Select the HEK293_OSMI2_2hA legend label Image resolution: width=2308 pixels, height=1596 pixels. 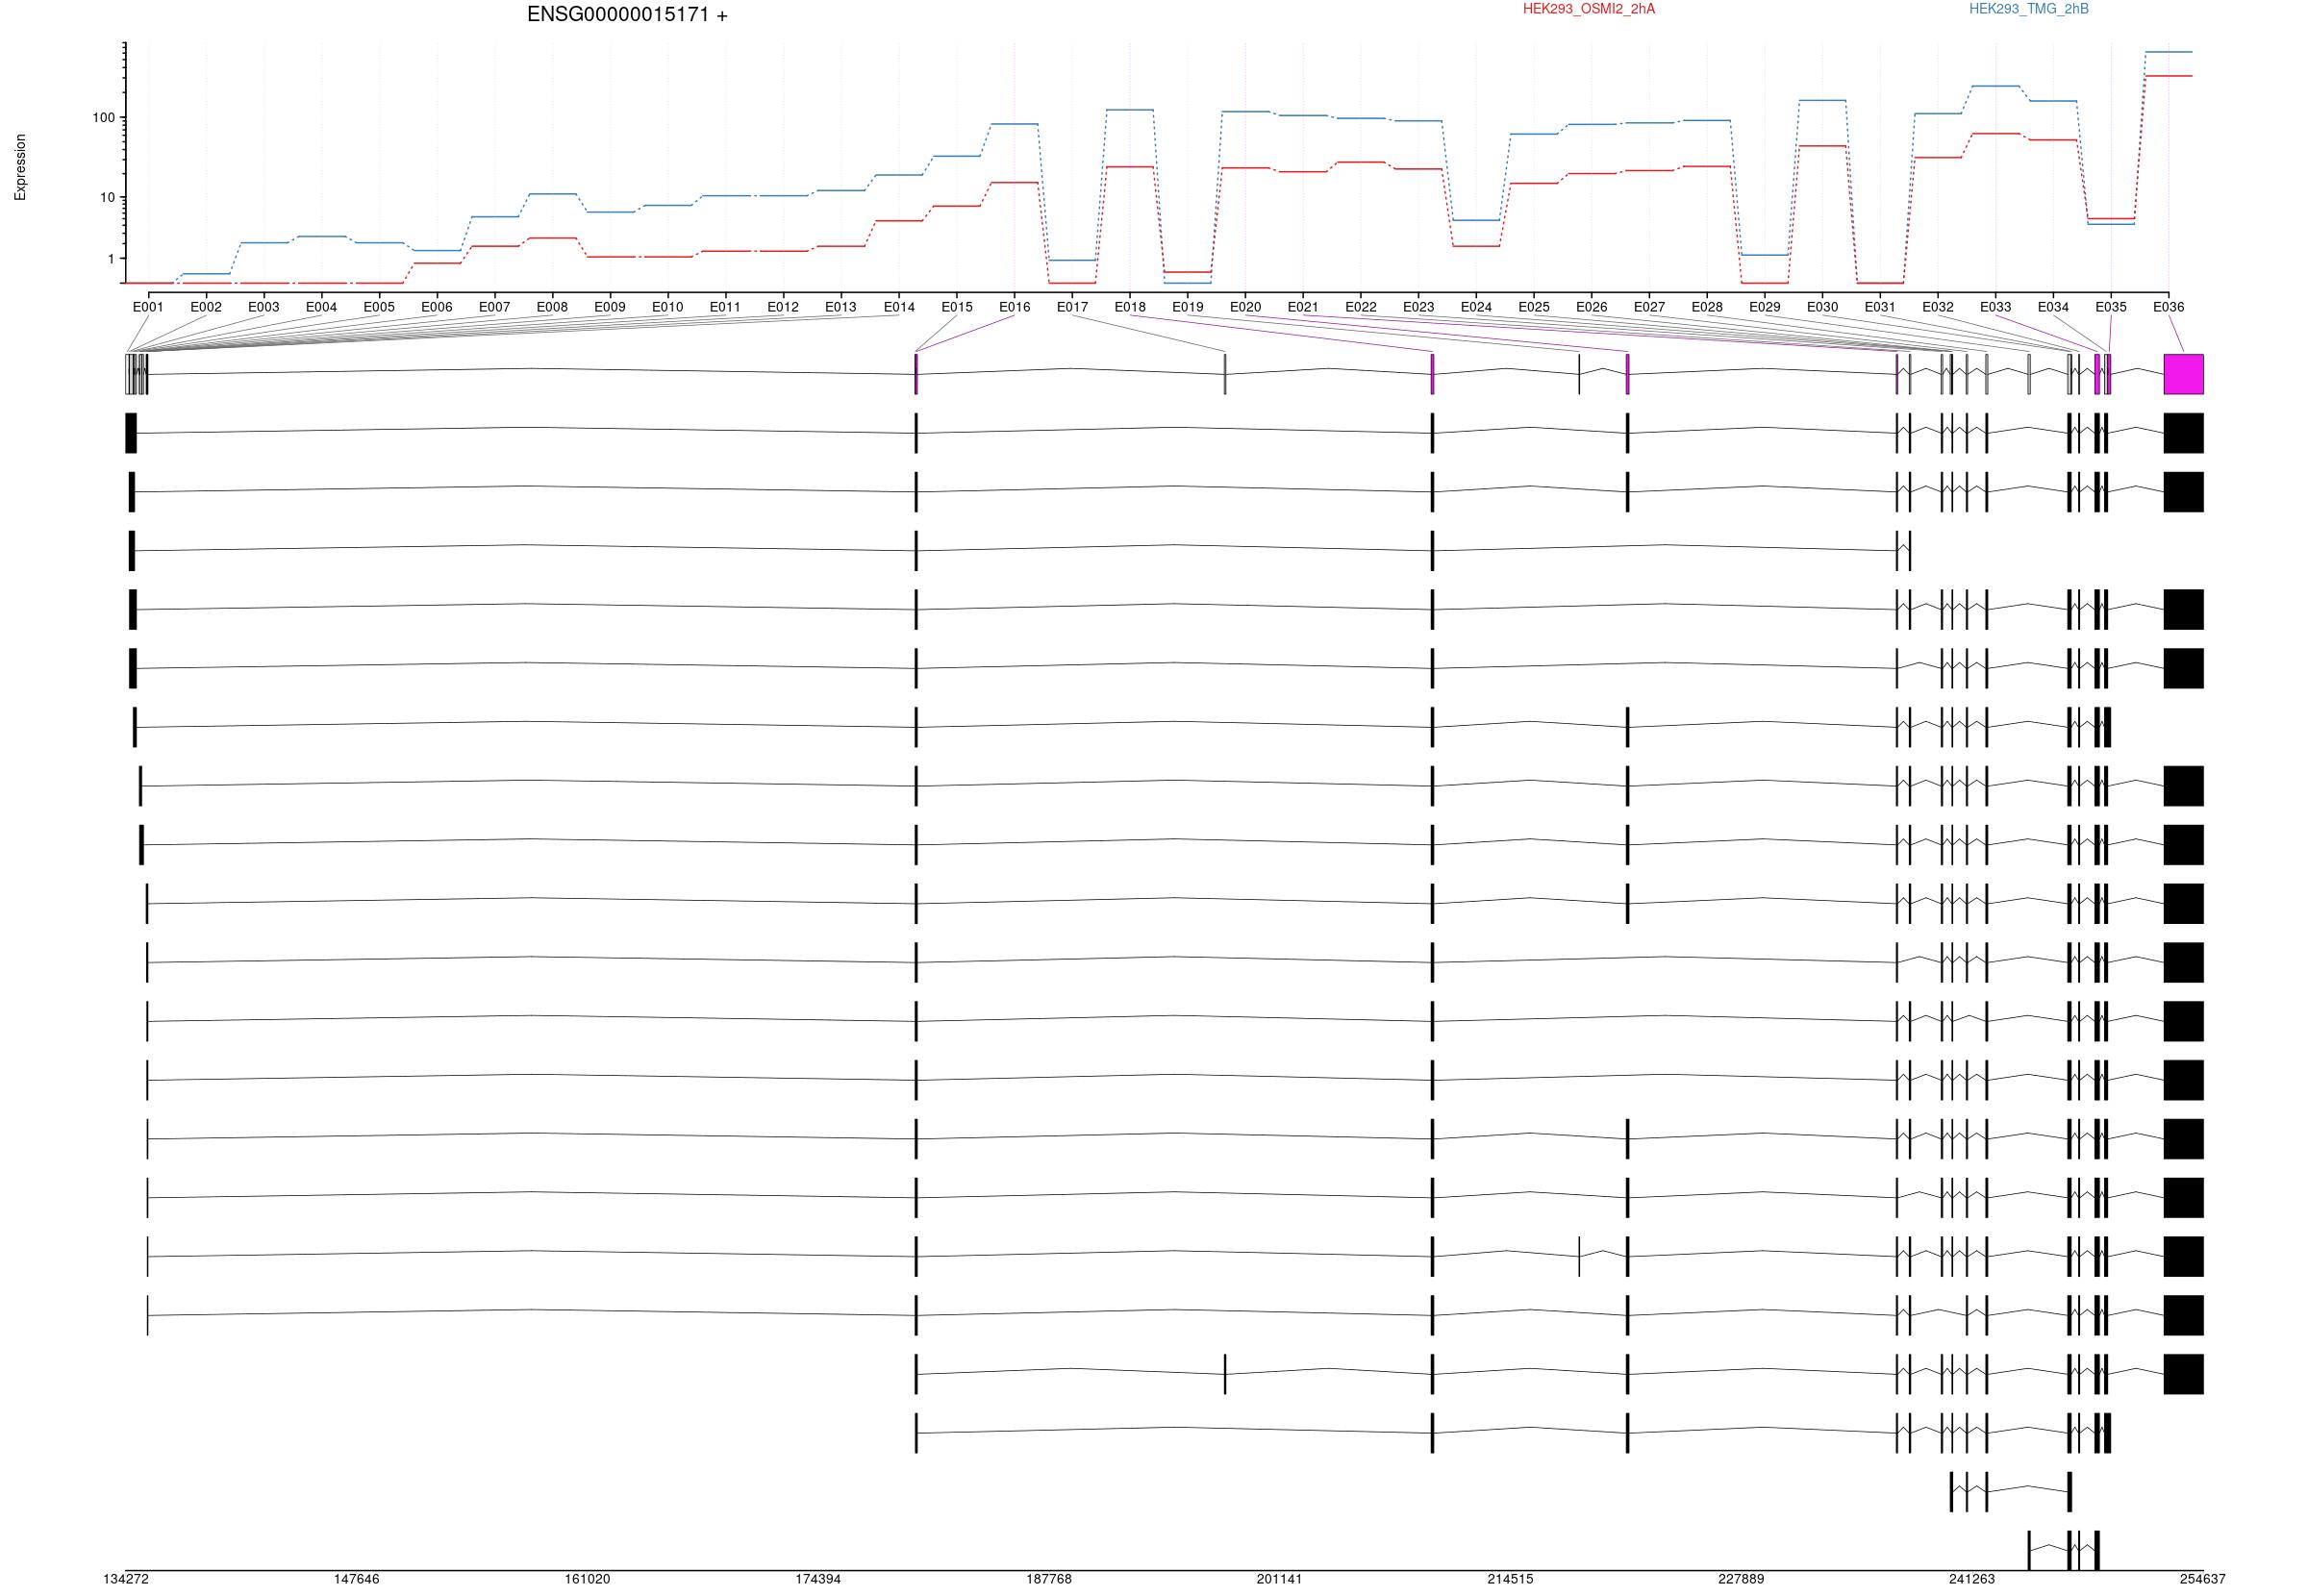click(x=1588, y=9)
